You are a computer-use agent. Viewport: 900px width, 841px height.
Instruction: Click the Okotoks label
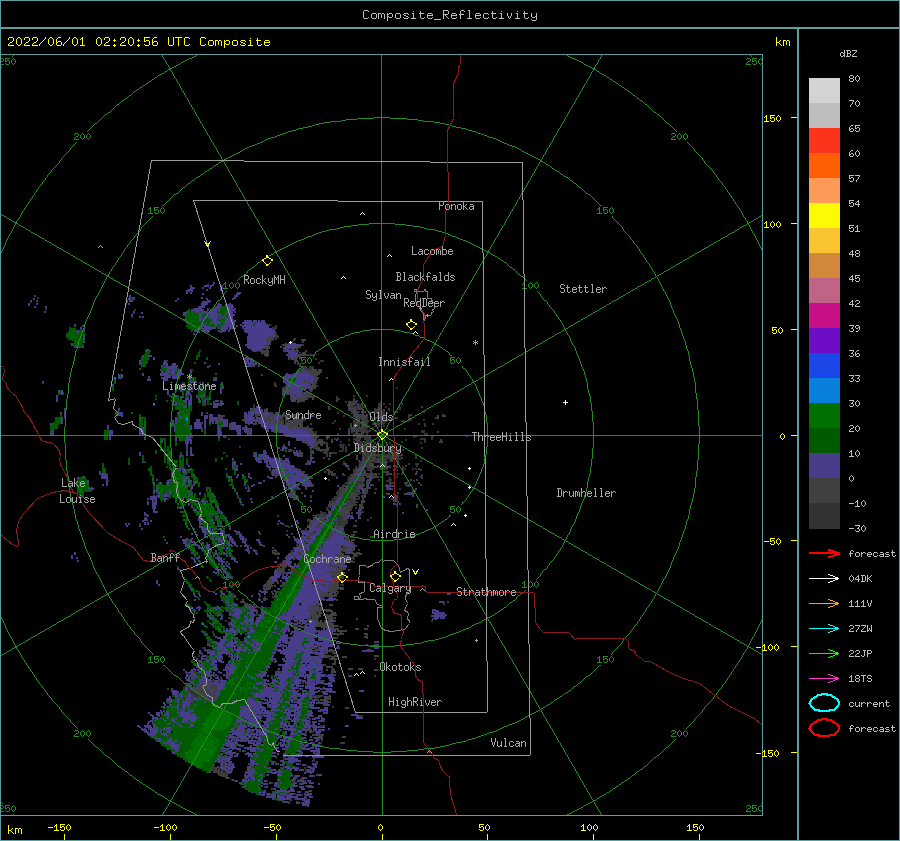pyautogui.click(x=400, y=667)
